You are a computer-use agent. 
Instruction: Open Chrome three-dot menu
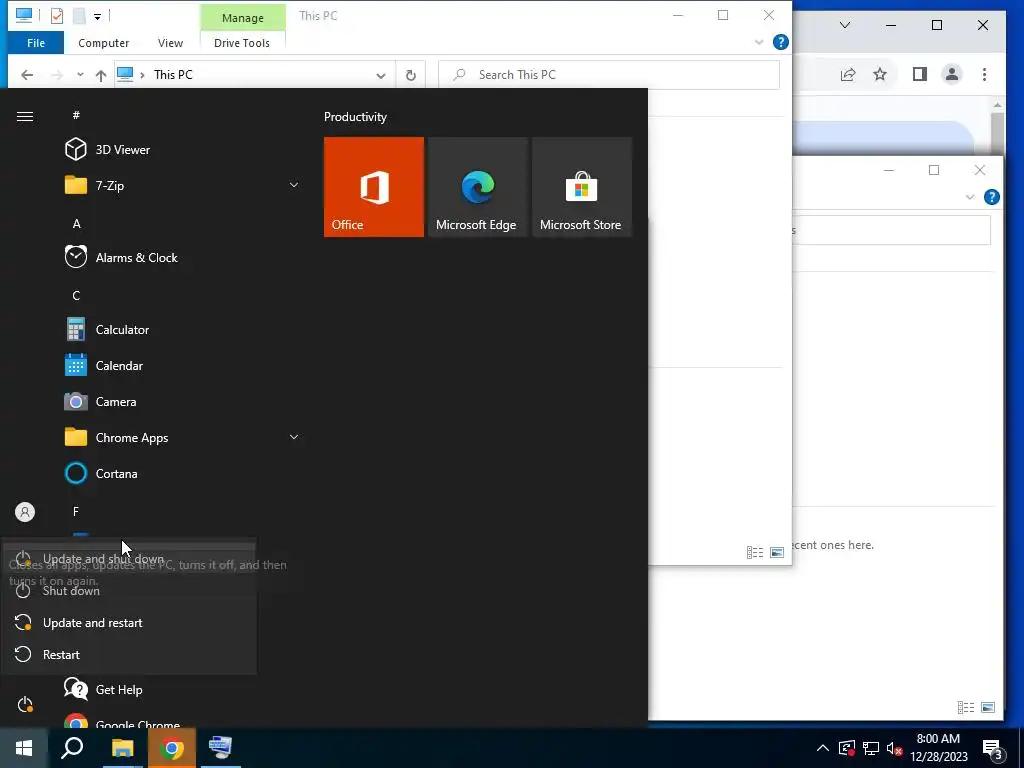tap(984, 74)
